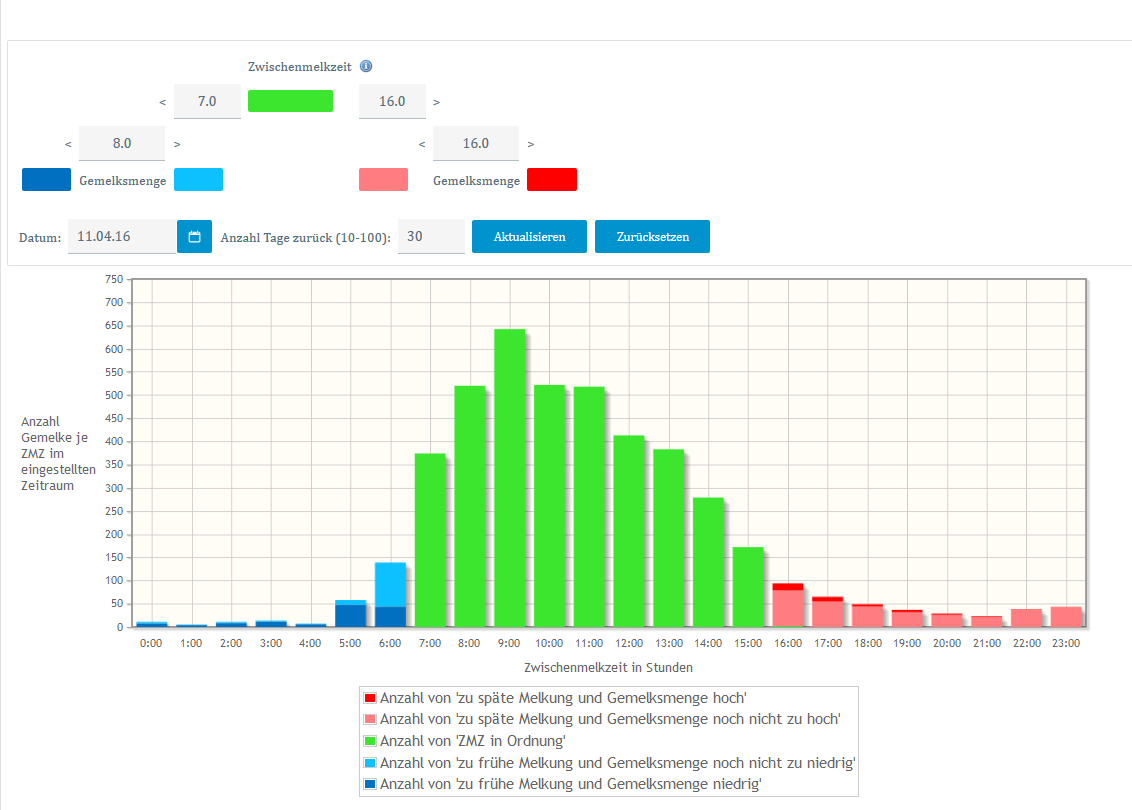Increase the 8.0 Gemelksmenge threshold
Viewport: 1132px width, 810px height.
[177, 144]
